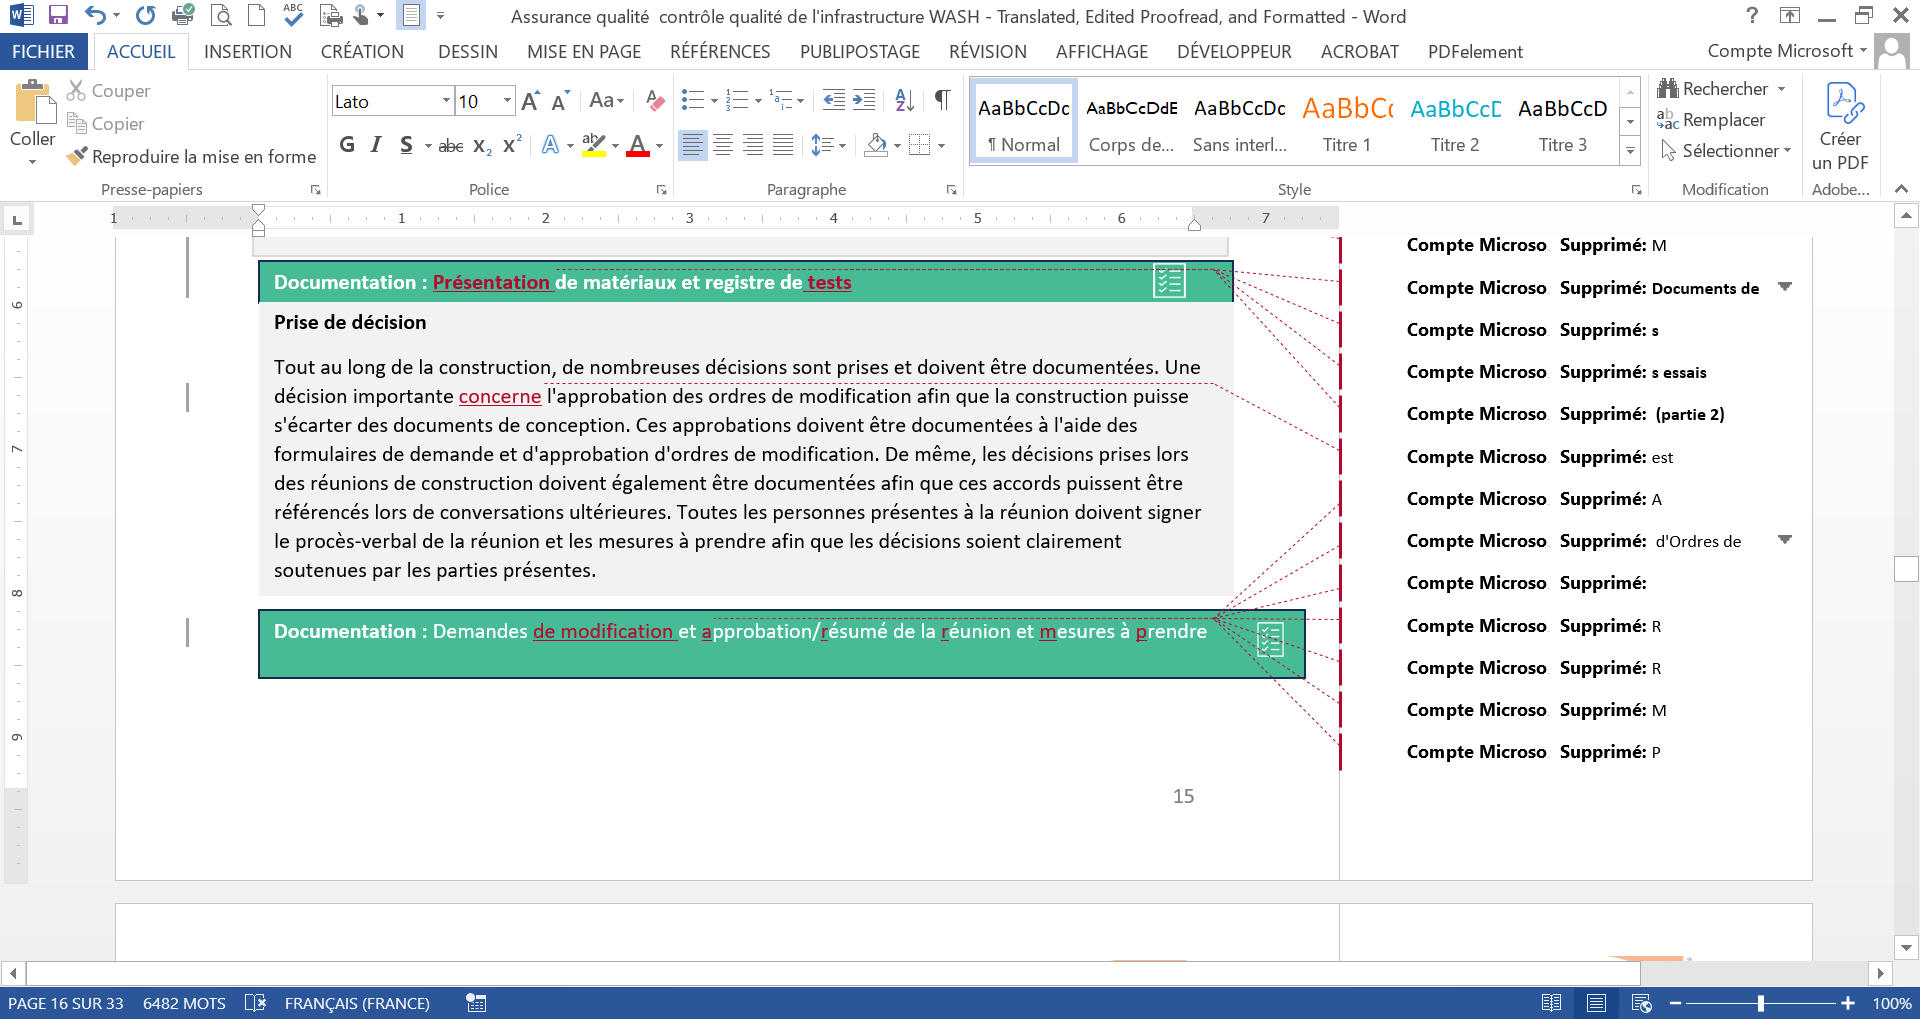Screen dimensions: 1920x1019
Task: Switch to the MISE EN PAGE tab
Action: pyautogui.click(x=584, y=51)
